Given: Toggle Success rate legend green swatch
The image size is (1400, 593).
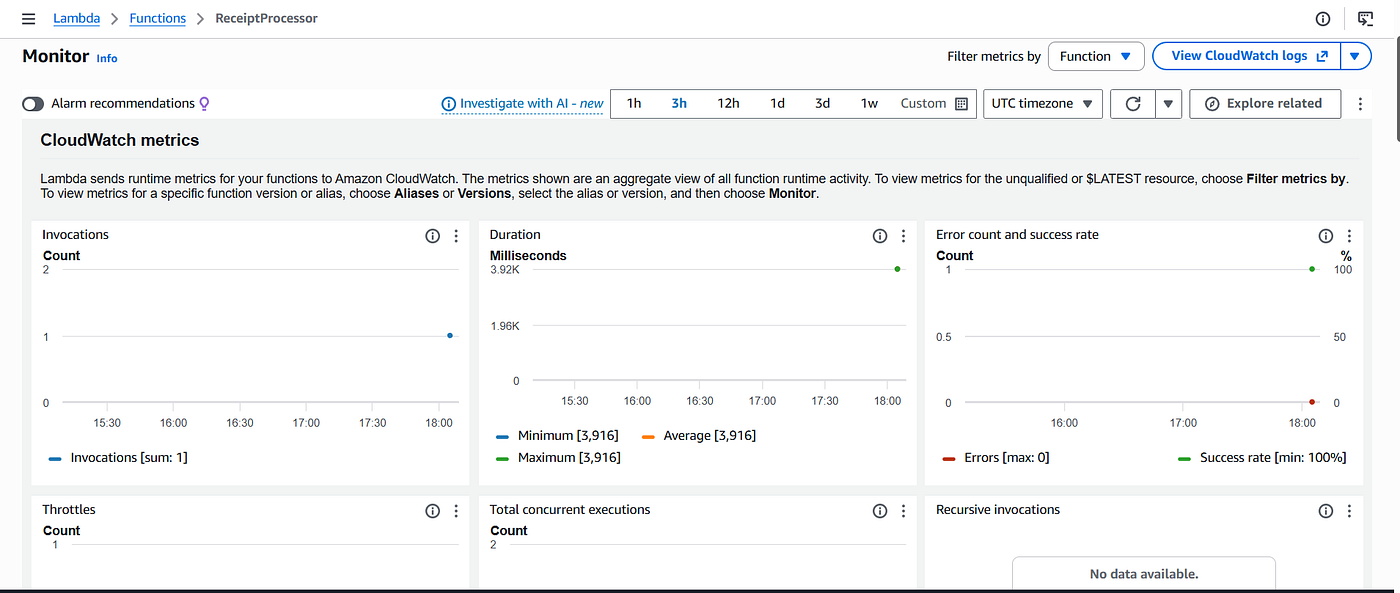Looking at the screenshot, I should point(1184,458).
